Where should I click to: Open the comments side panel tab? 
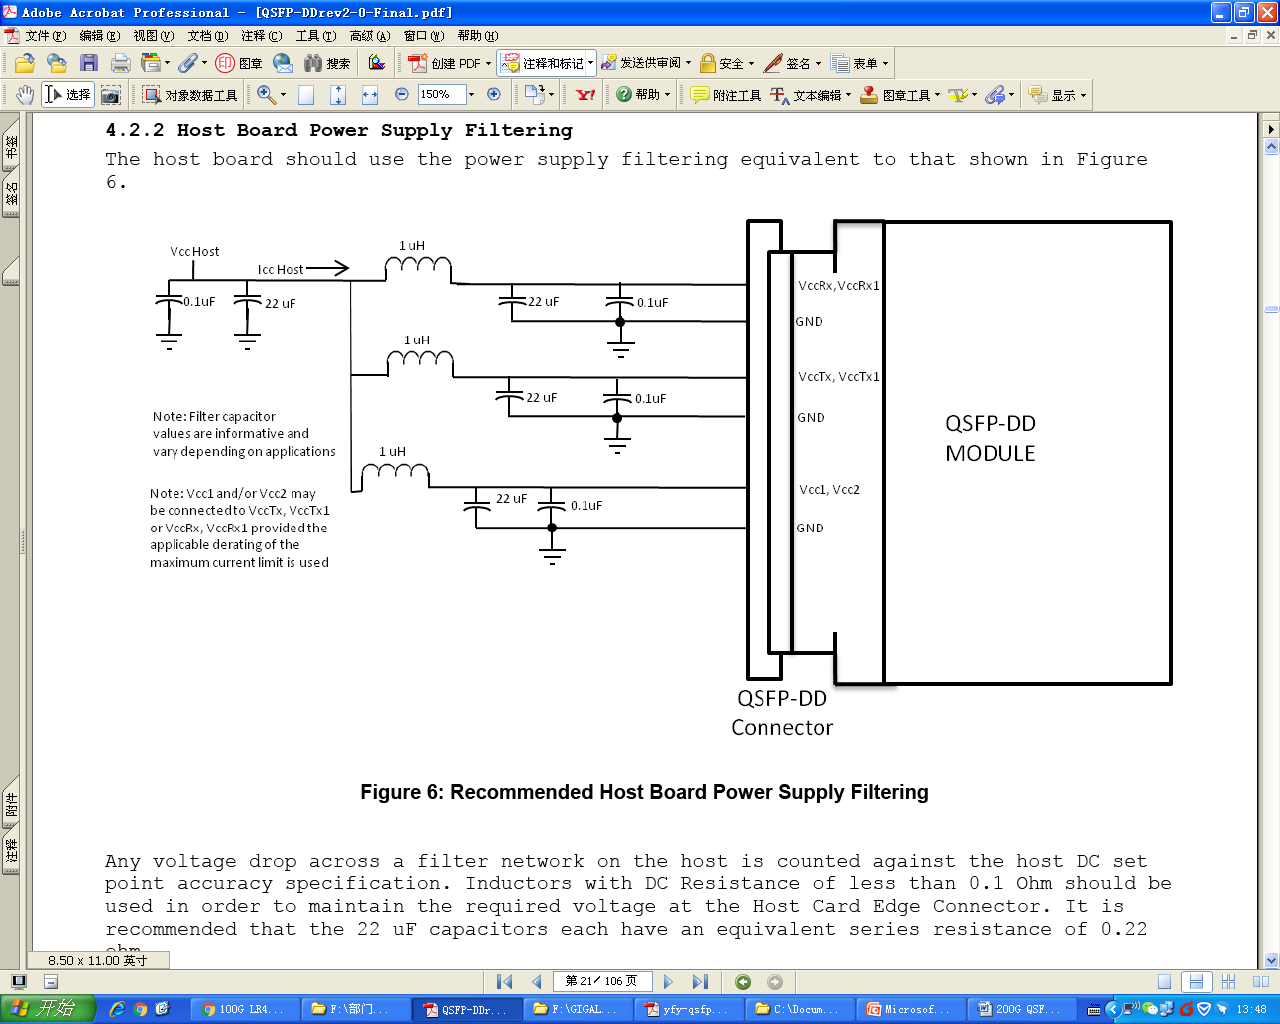point(11,852)
